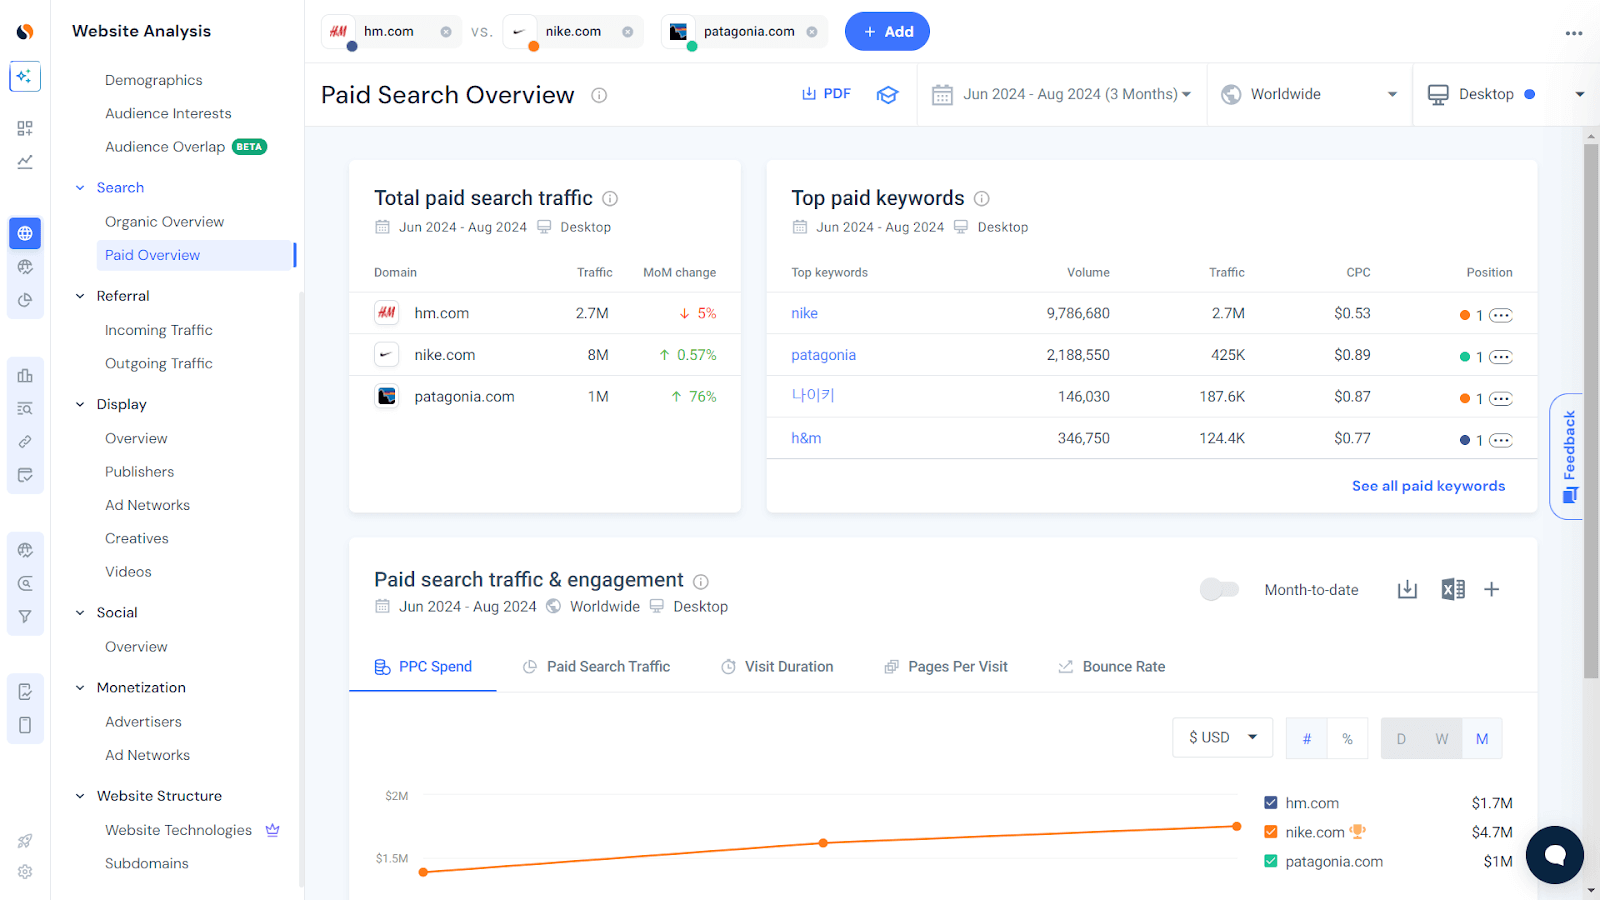Screen dimensions: 1600x900
Task: Download the Excel export of paid traffic data
Action: pos(1452,589)
